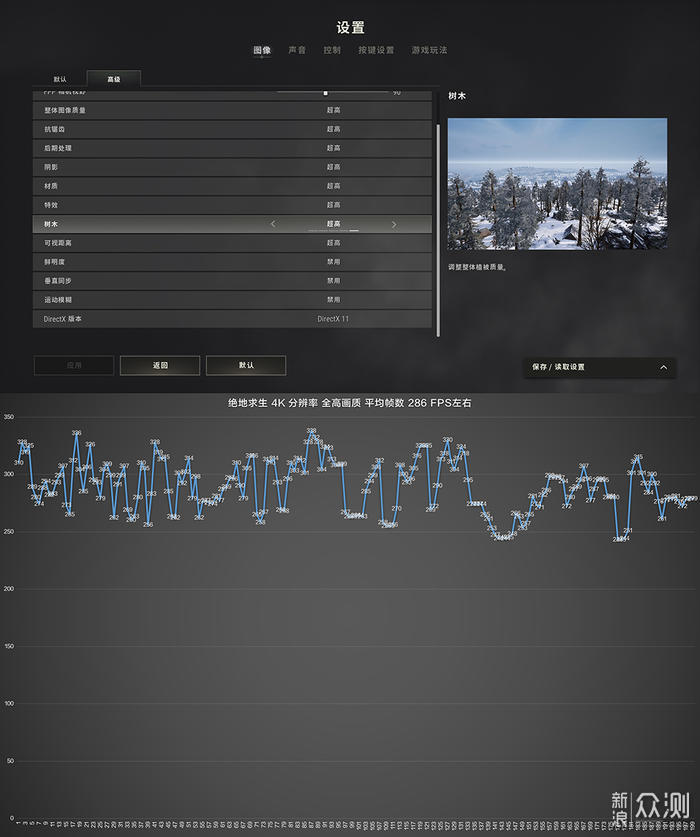Image resolution: width=700 pixels, height=837 pixels.
Task: Click the 返回 button
Action: 160,366
